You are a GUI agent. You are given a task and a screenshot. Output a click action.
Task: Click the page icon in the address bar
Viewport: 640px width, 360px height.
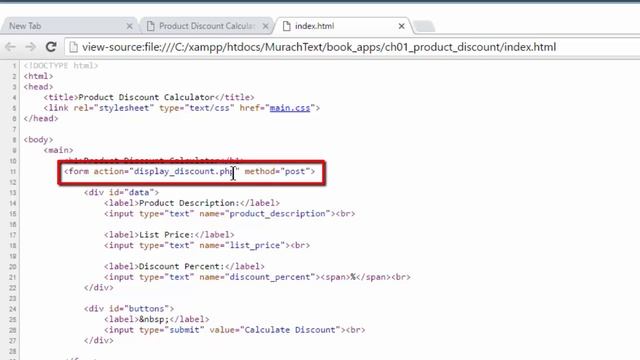click(73, 47)
